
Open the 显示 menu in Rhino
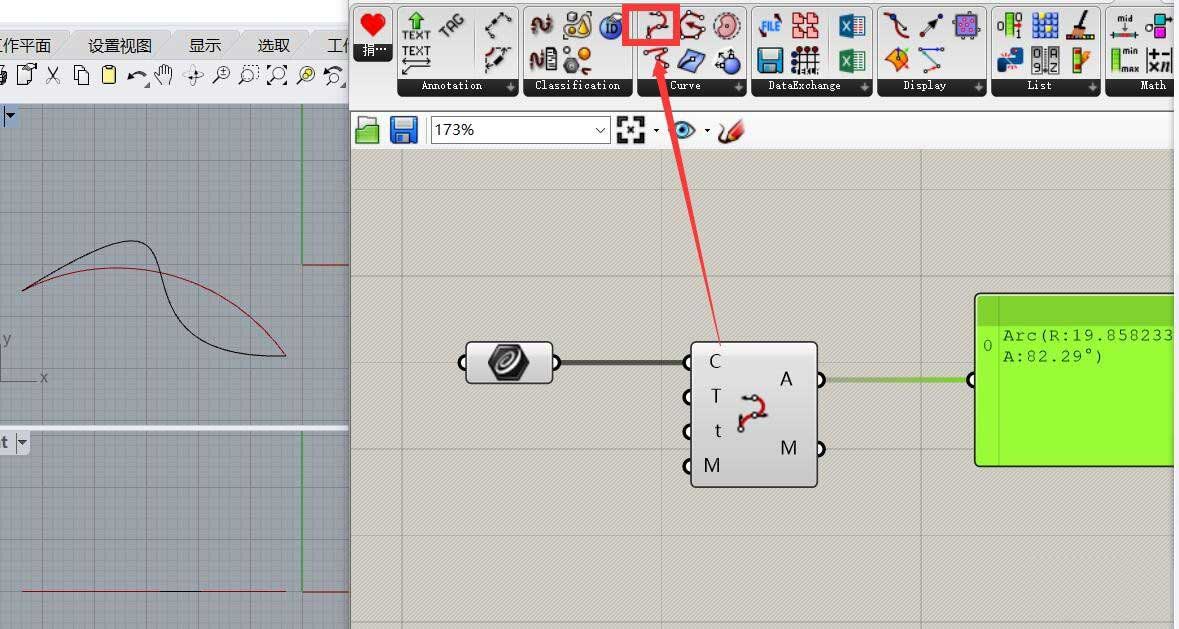[x=204, y=44]
